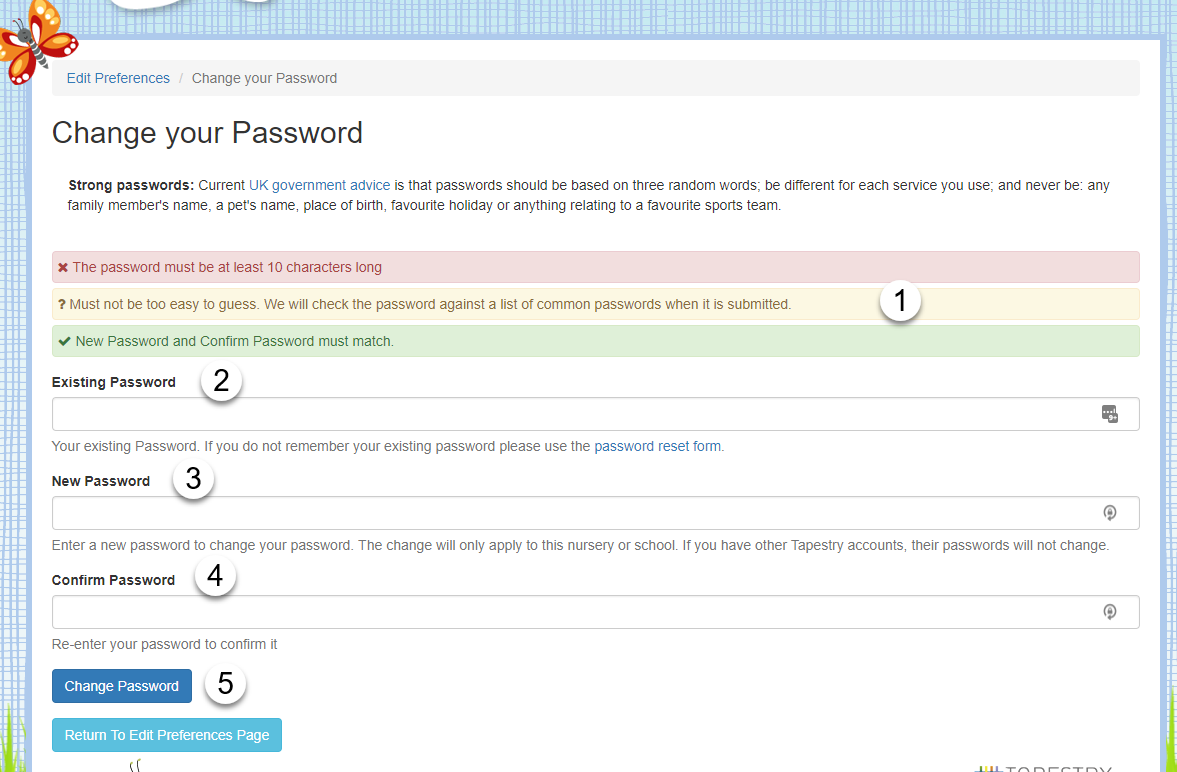This screenshot has width=1177, height=772.
Task: Click the Existing Password label
Action: [114, 382]
